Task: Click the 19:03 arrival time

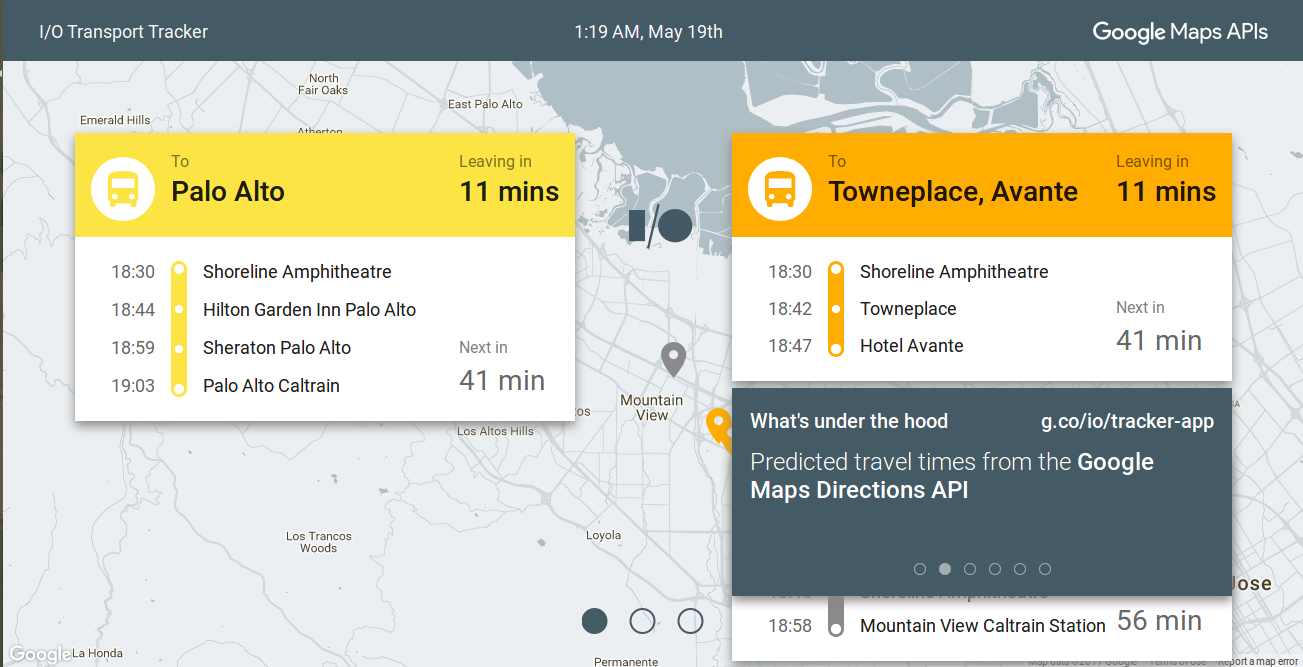Action: point(133,386)
